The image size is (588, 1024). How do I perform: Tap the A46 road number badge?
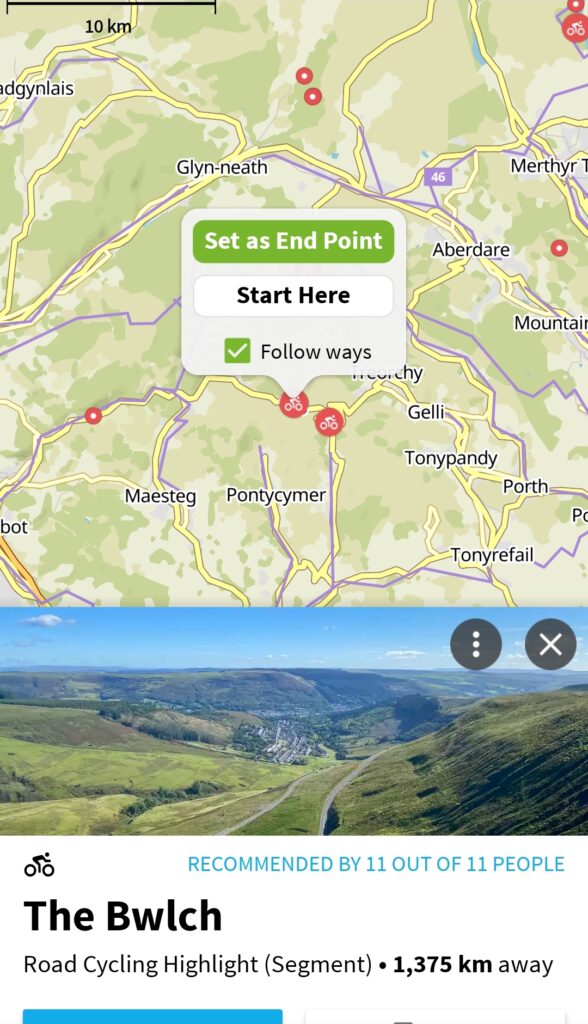tap(438, 176)
